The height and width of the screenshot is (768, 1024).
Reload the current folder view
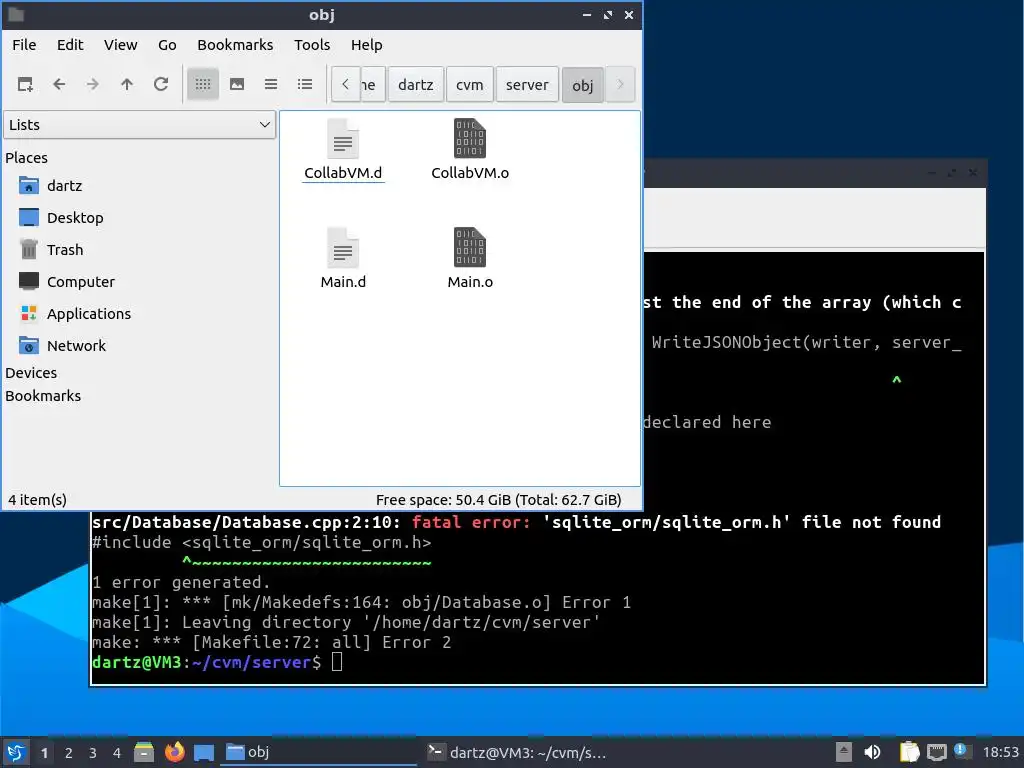pyautogui.click(x=161, y=84)
